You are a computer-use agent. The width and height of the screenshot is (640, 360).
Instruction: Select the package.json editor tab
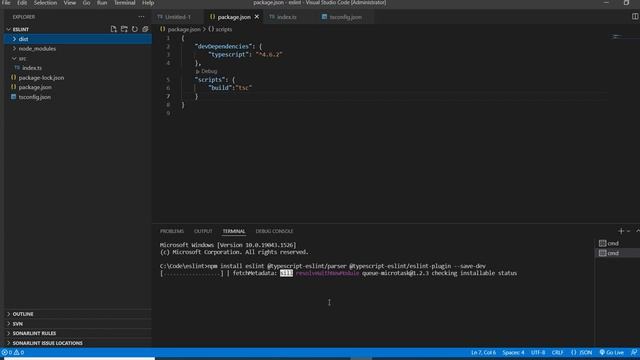tap(234, 17)
